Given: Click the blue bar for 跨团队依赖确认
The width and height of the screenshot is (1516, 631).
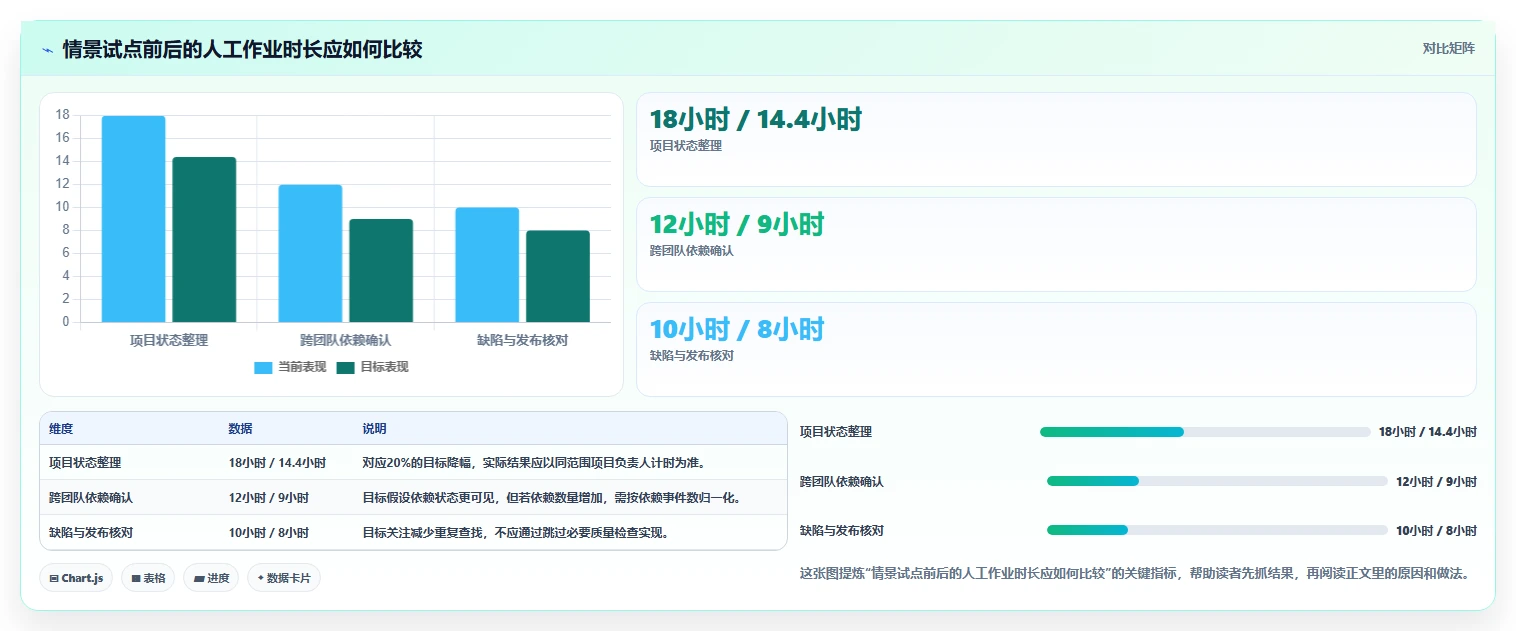Looking at the screenshot, I should point(310,253).
